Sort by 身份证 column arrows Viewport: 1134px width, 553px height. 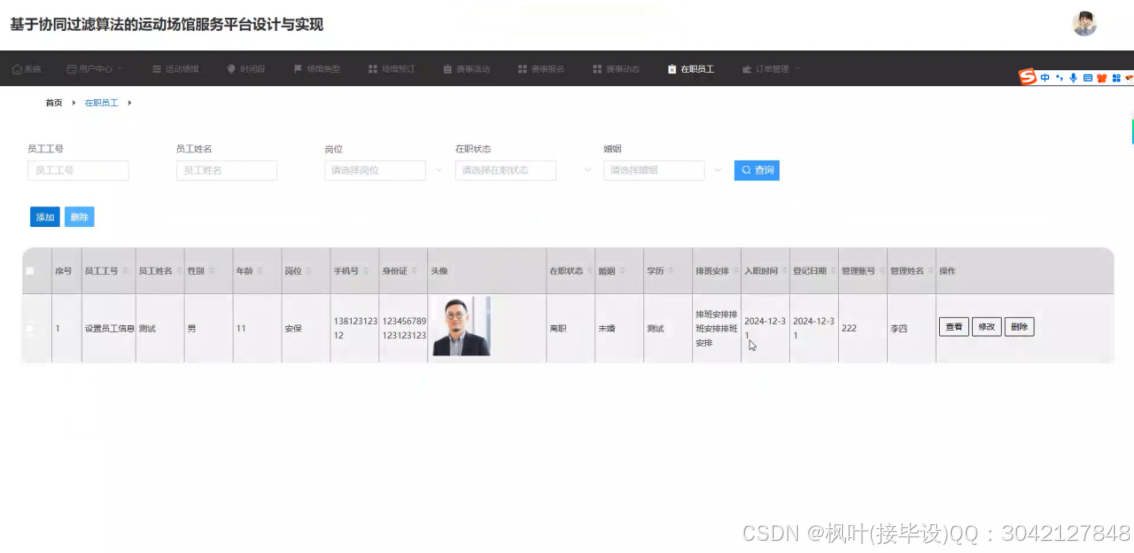tap(415, 271)
